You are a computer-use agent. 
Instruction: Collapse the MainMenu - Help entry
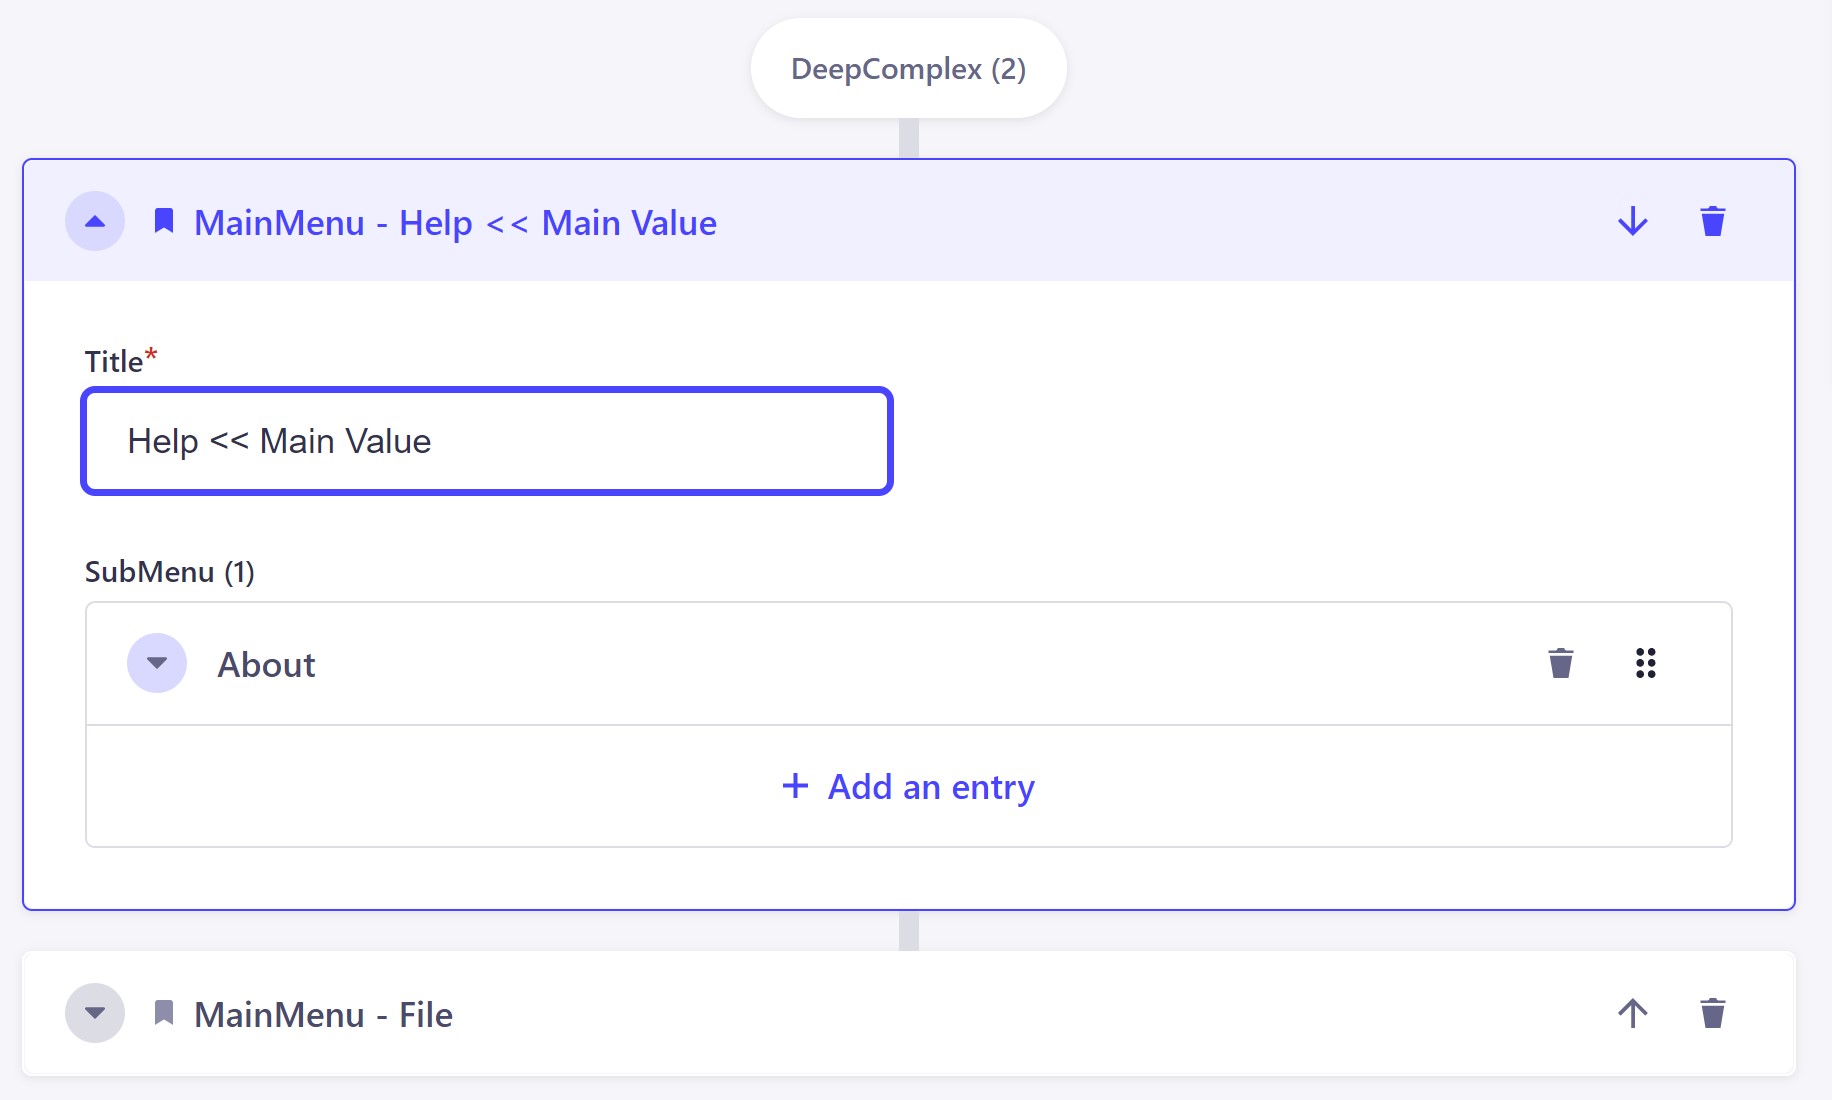(95, 220)
